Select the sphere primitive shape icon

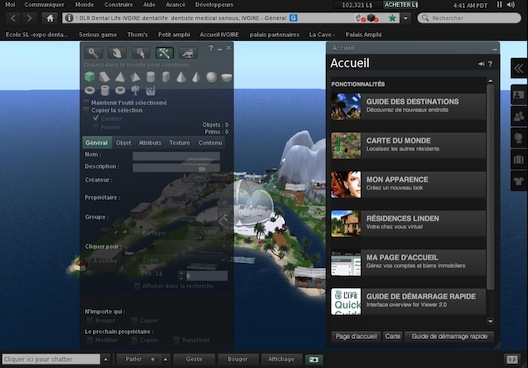(211, 77)
